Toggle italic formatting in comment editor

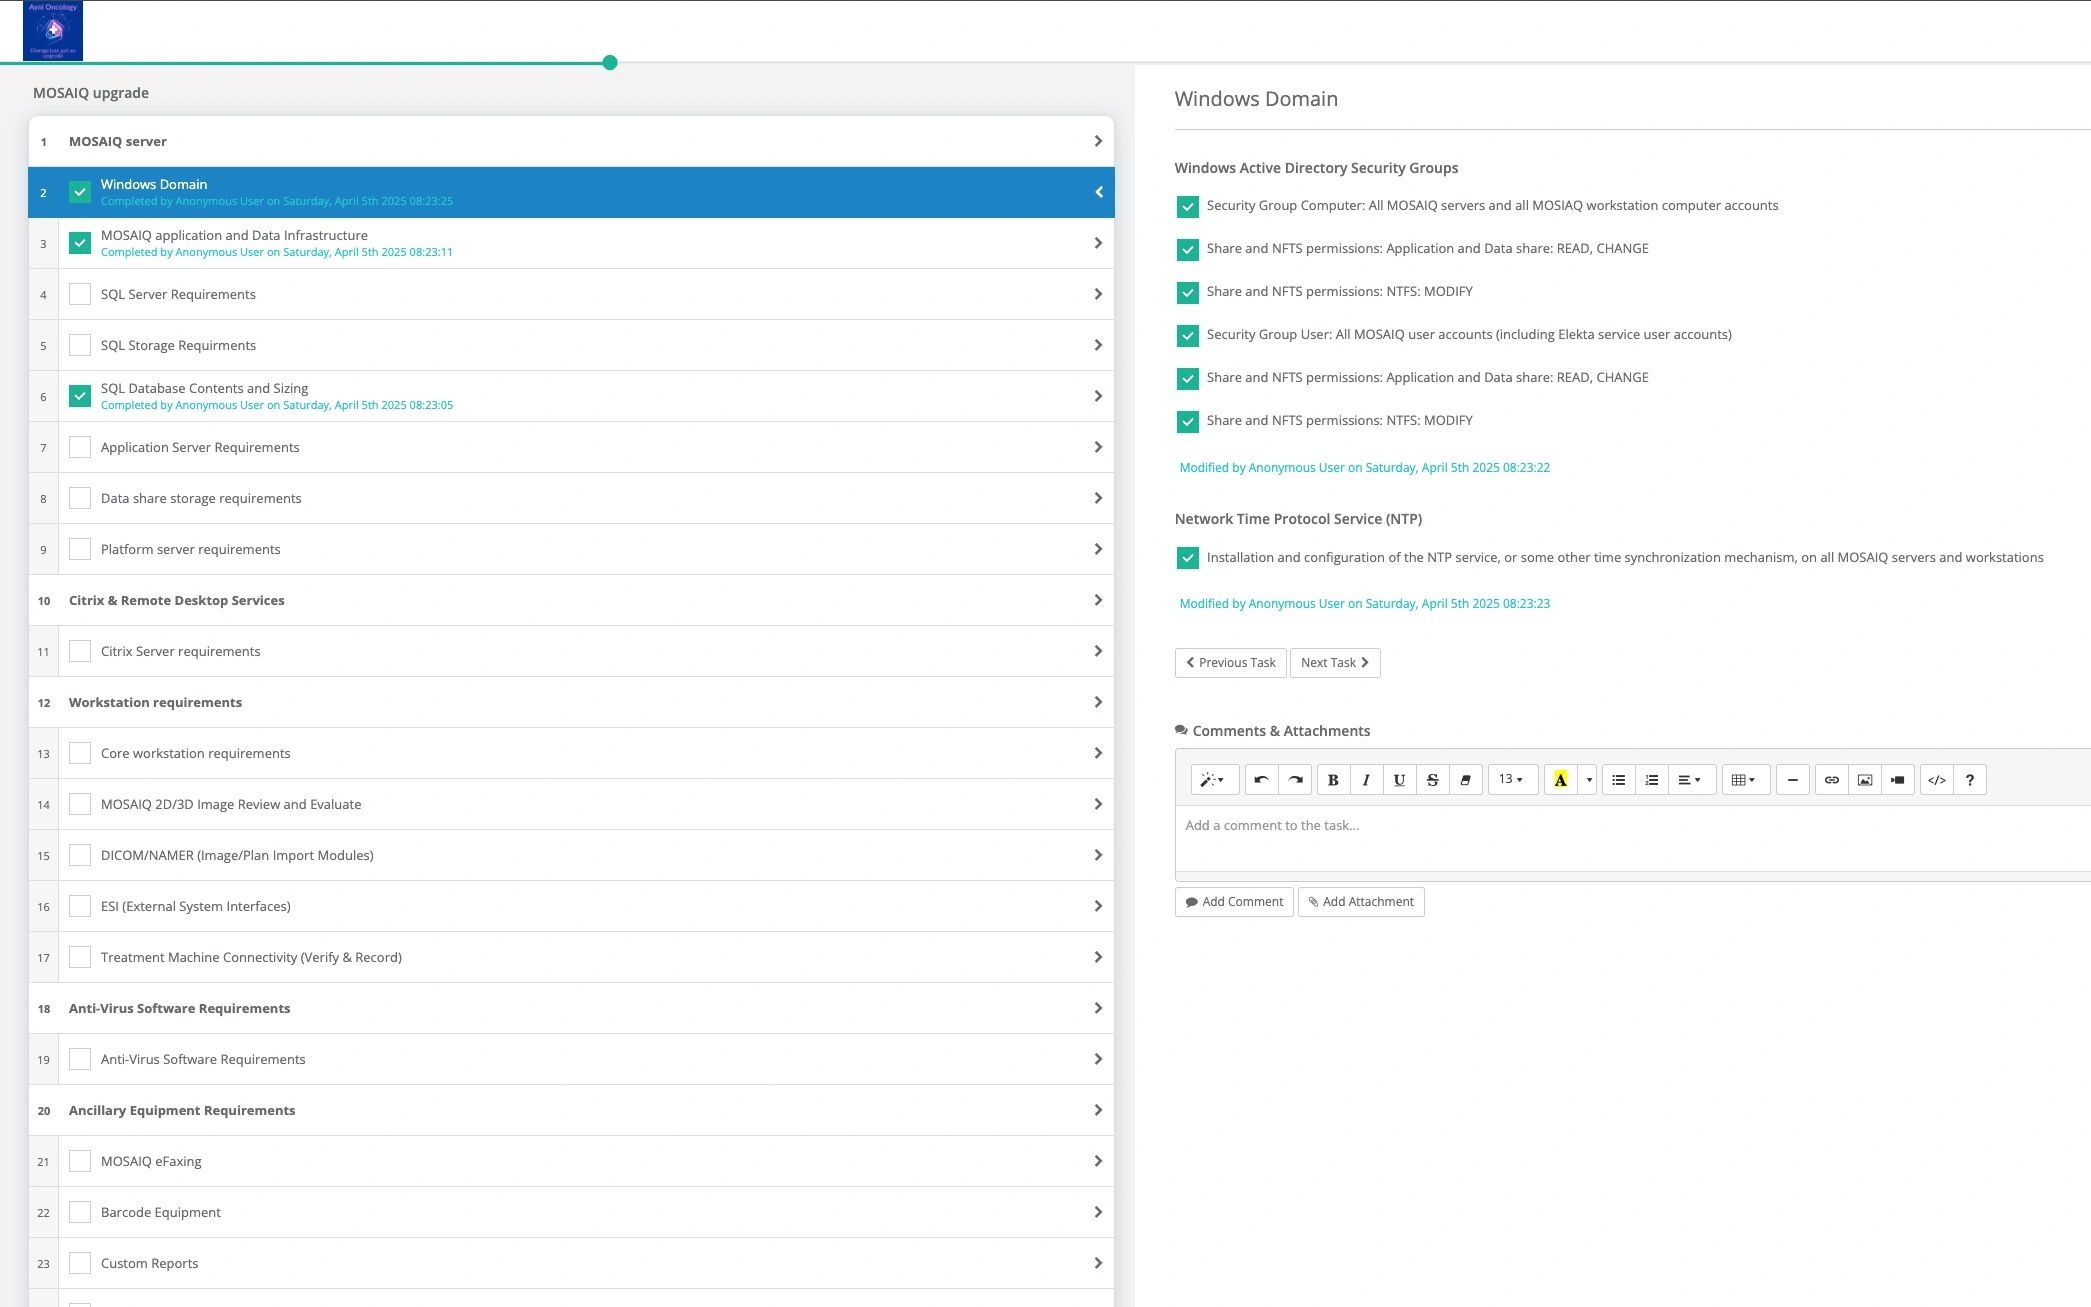point(1366,780)
